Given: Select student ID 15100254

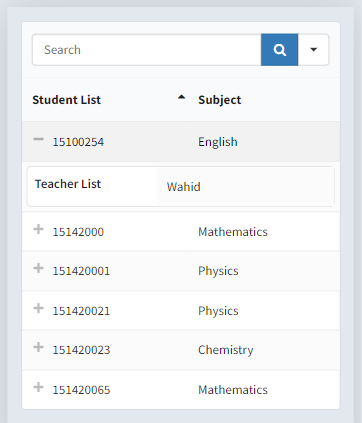Looking at the screenshot, I should pos(78,142).
